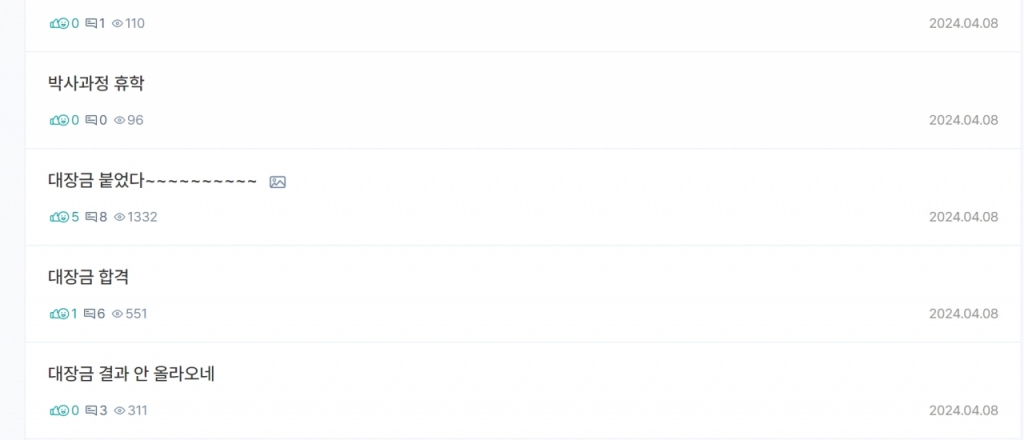
Task: Click the comment icon in the top post row
Action: click(x=91, y=24)
